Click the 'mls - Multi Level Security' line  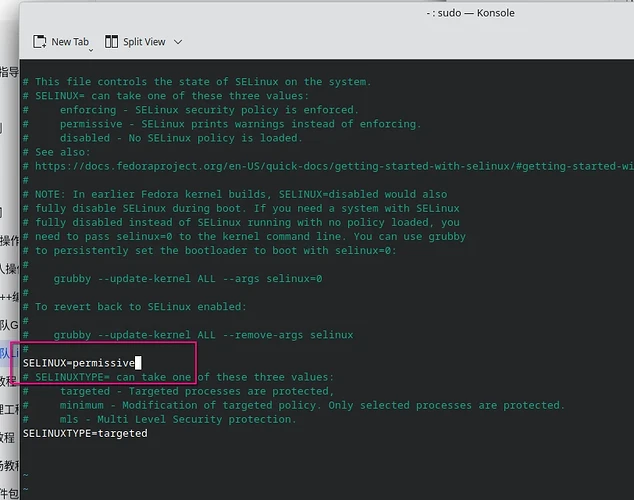pos(178,419)
